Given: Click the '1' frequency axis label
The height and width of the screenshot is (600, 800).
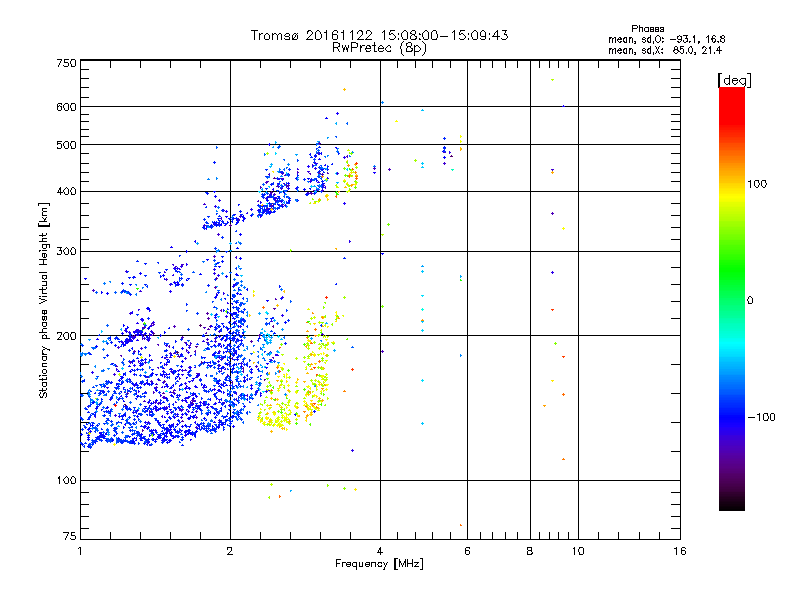Looking at the screenshot, I should pyautogui.click(x=80, y=551).
